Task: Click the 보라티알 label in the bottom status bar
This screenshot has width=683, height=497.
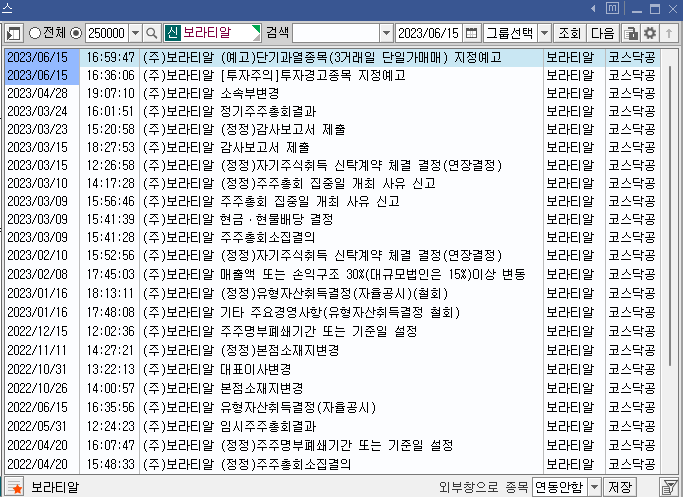Action: tap(55, 487)
